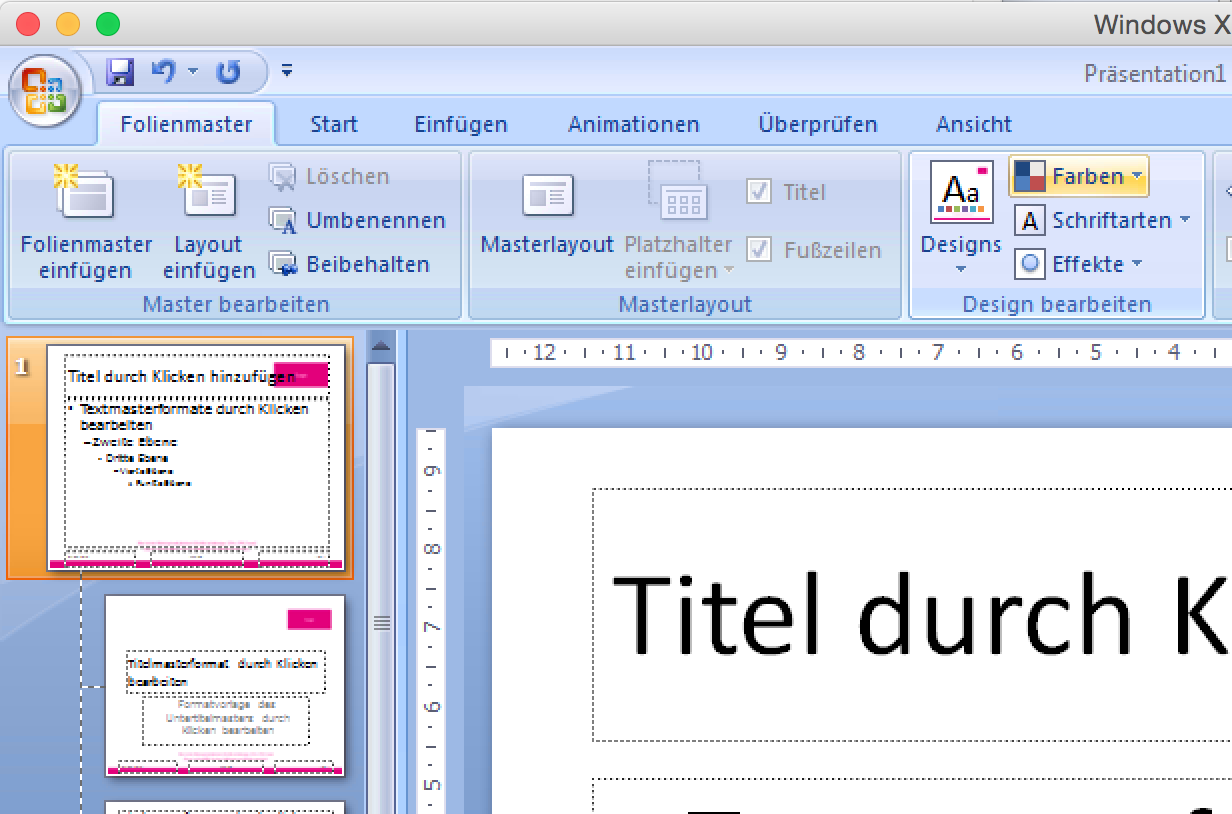Undo the last action
1232x814 pixels.
pyautogui.click(x=163, y=71)
